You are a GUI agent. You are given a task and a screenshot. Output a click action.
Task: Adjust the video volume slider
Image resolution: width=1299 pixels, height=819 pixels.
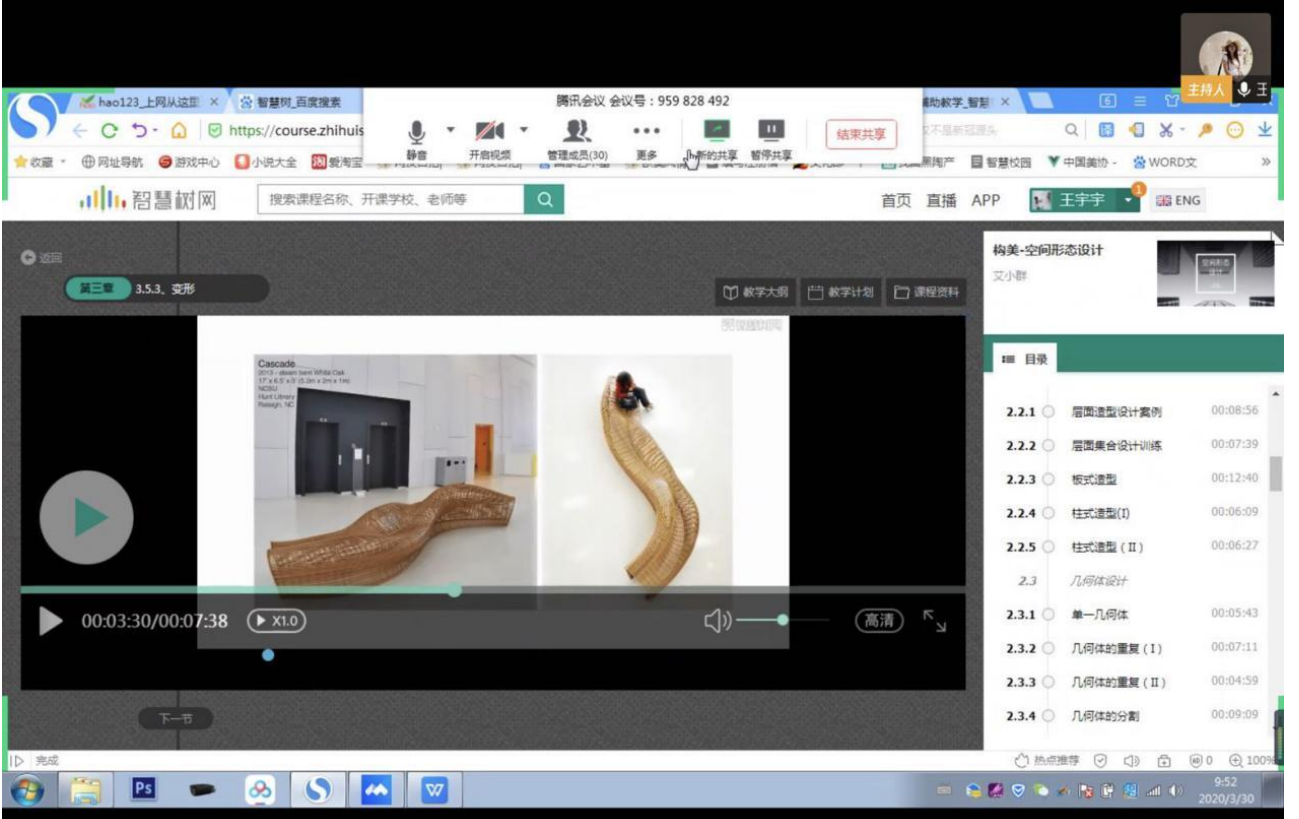tap(782, 620)
